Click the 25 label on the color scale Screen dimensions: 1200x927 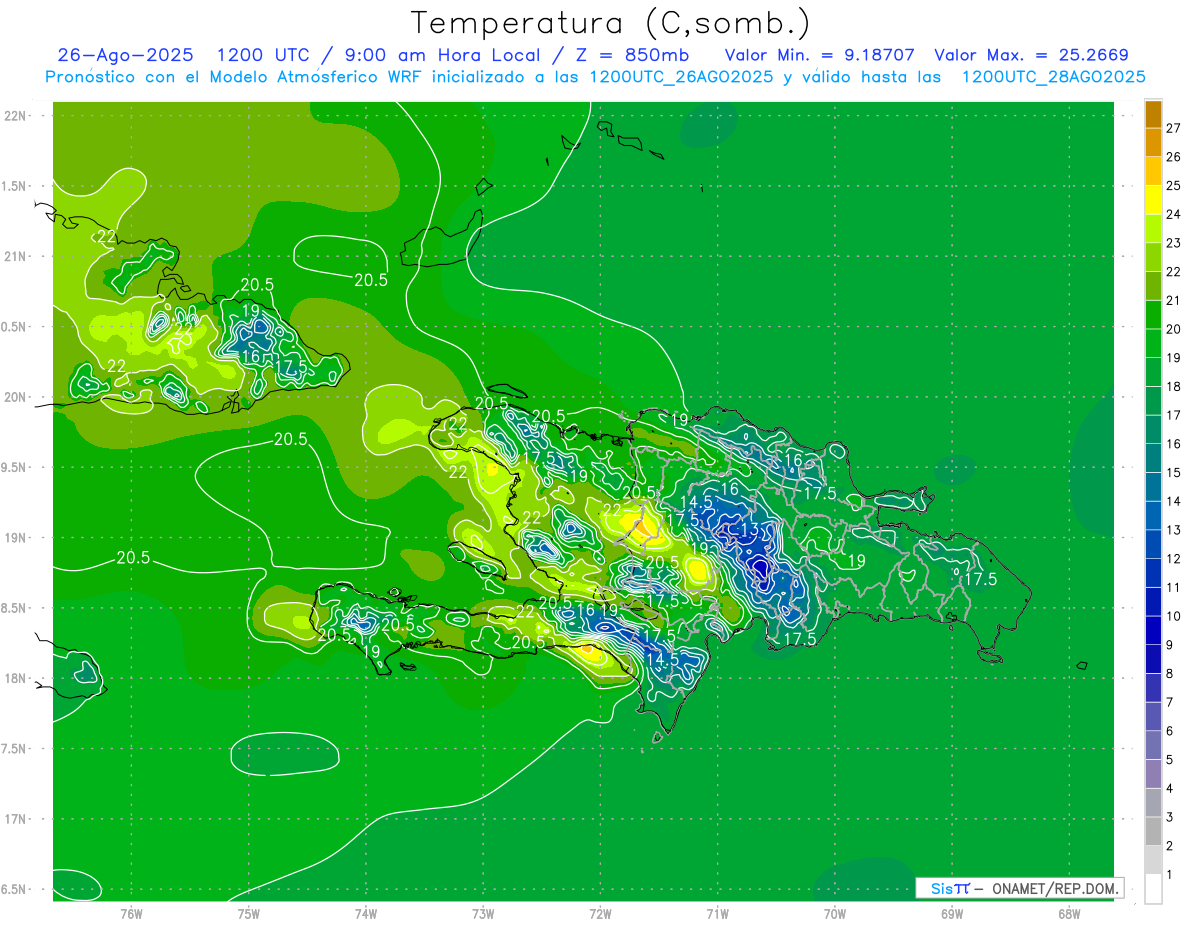(x=1173, y=185)
